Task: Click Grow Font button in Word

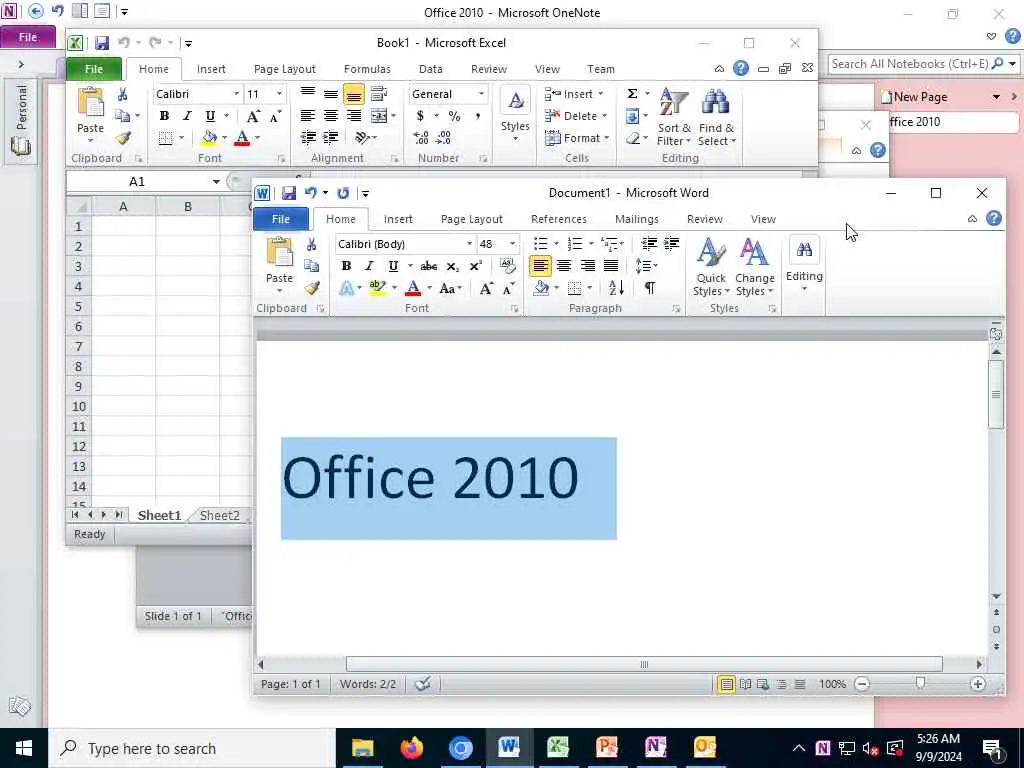Action: [486, 288]
